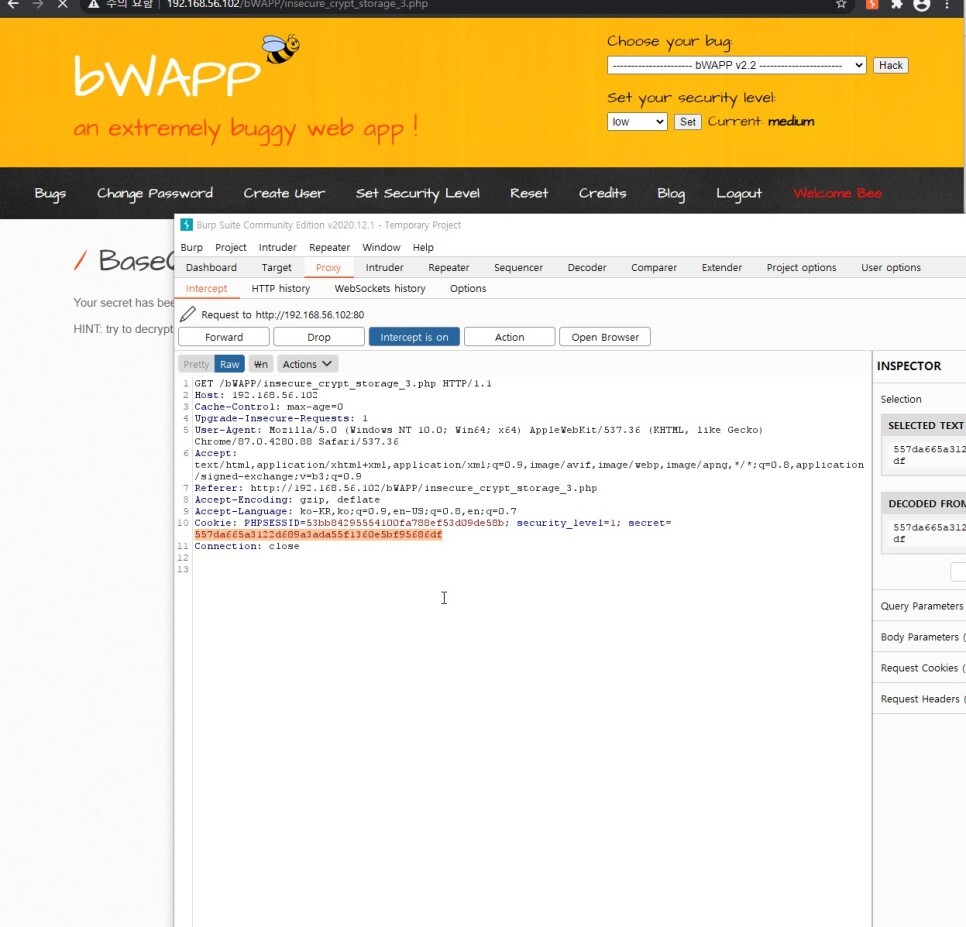Switch to the Dashboard tab
The width and height of the screenshot is (966, 927).
pyautogui.click(x=211, y=267)
